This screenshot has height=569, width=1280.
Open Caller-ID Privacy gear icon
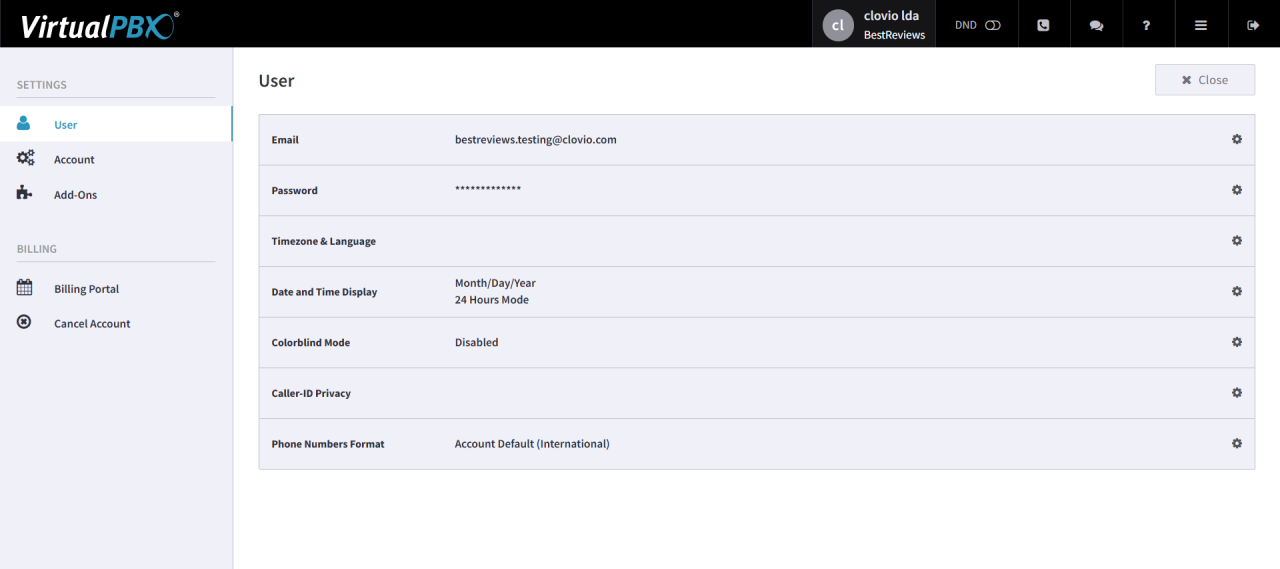[1237, 393]
